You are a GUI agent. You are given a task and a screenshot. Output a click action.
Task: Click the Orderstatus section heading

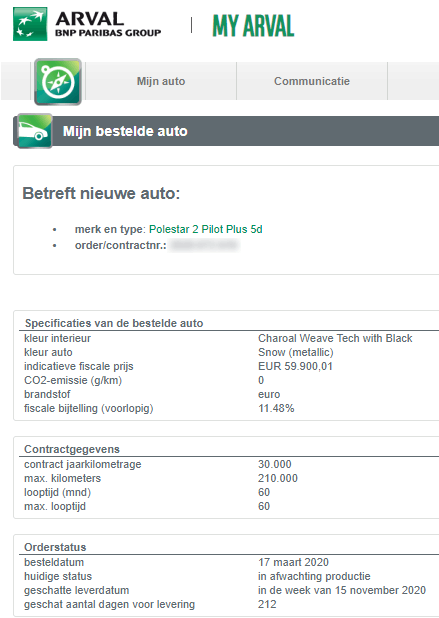pos(55,547)
